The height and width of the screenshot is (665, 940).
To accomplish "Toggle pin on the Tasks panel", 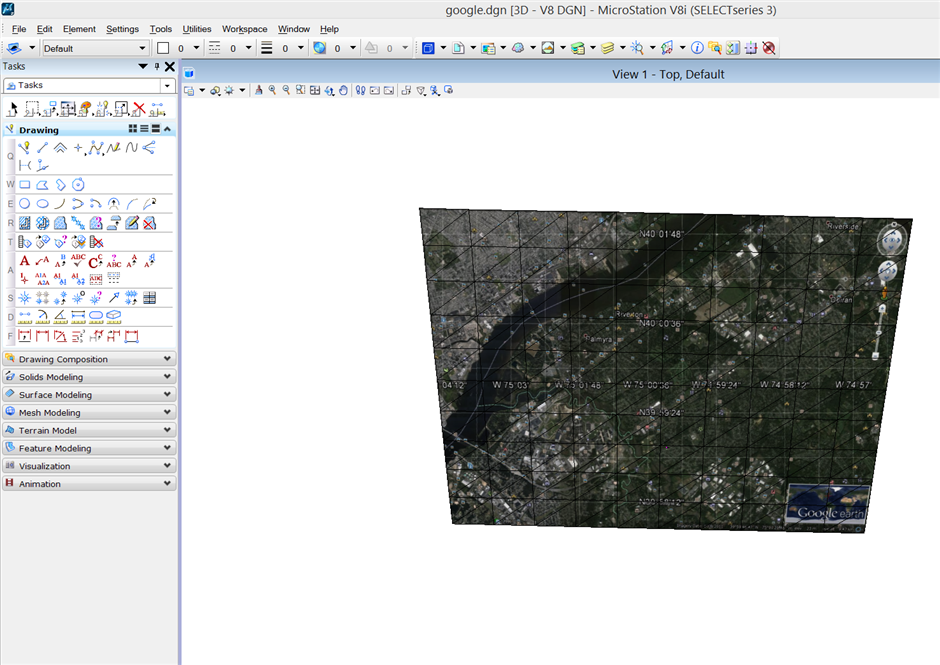I will point(156,67).
